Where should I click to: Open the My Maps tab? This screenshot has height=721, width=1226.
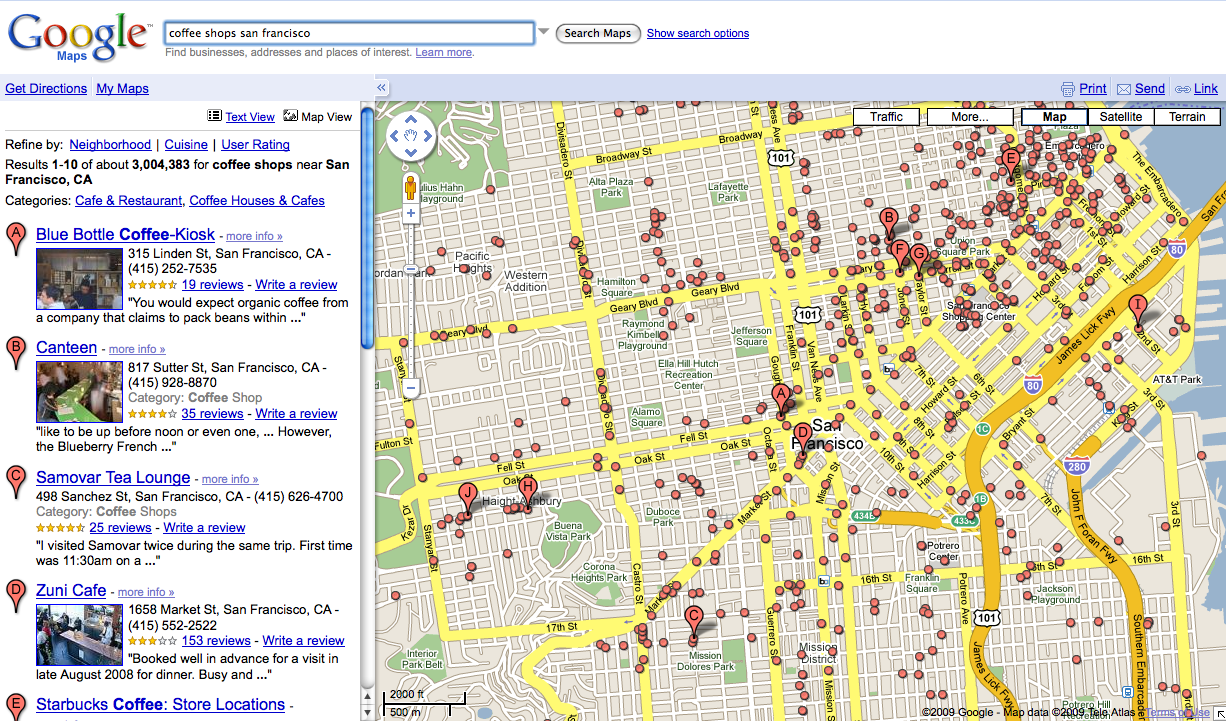coord(122,88)
